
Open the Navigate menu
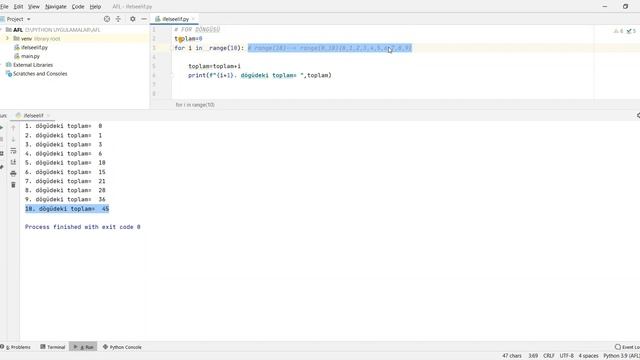coord(56,7)
